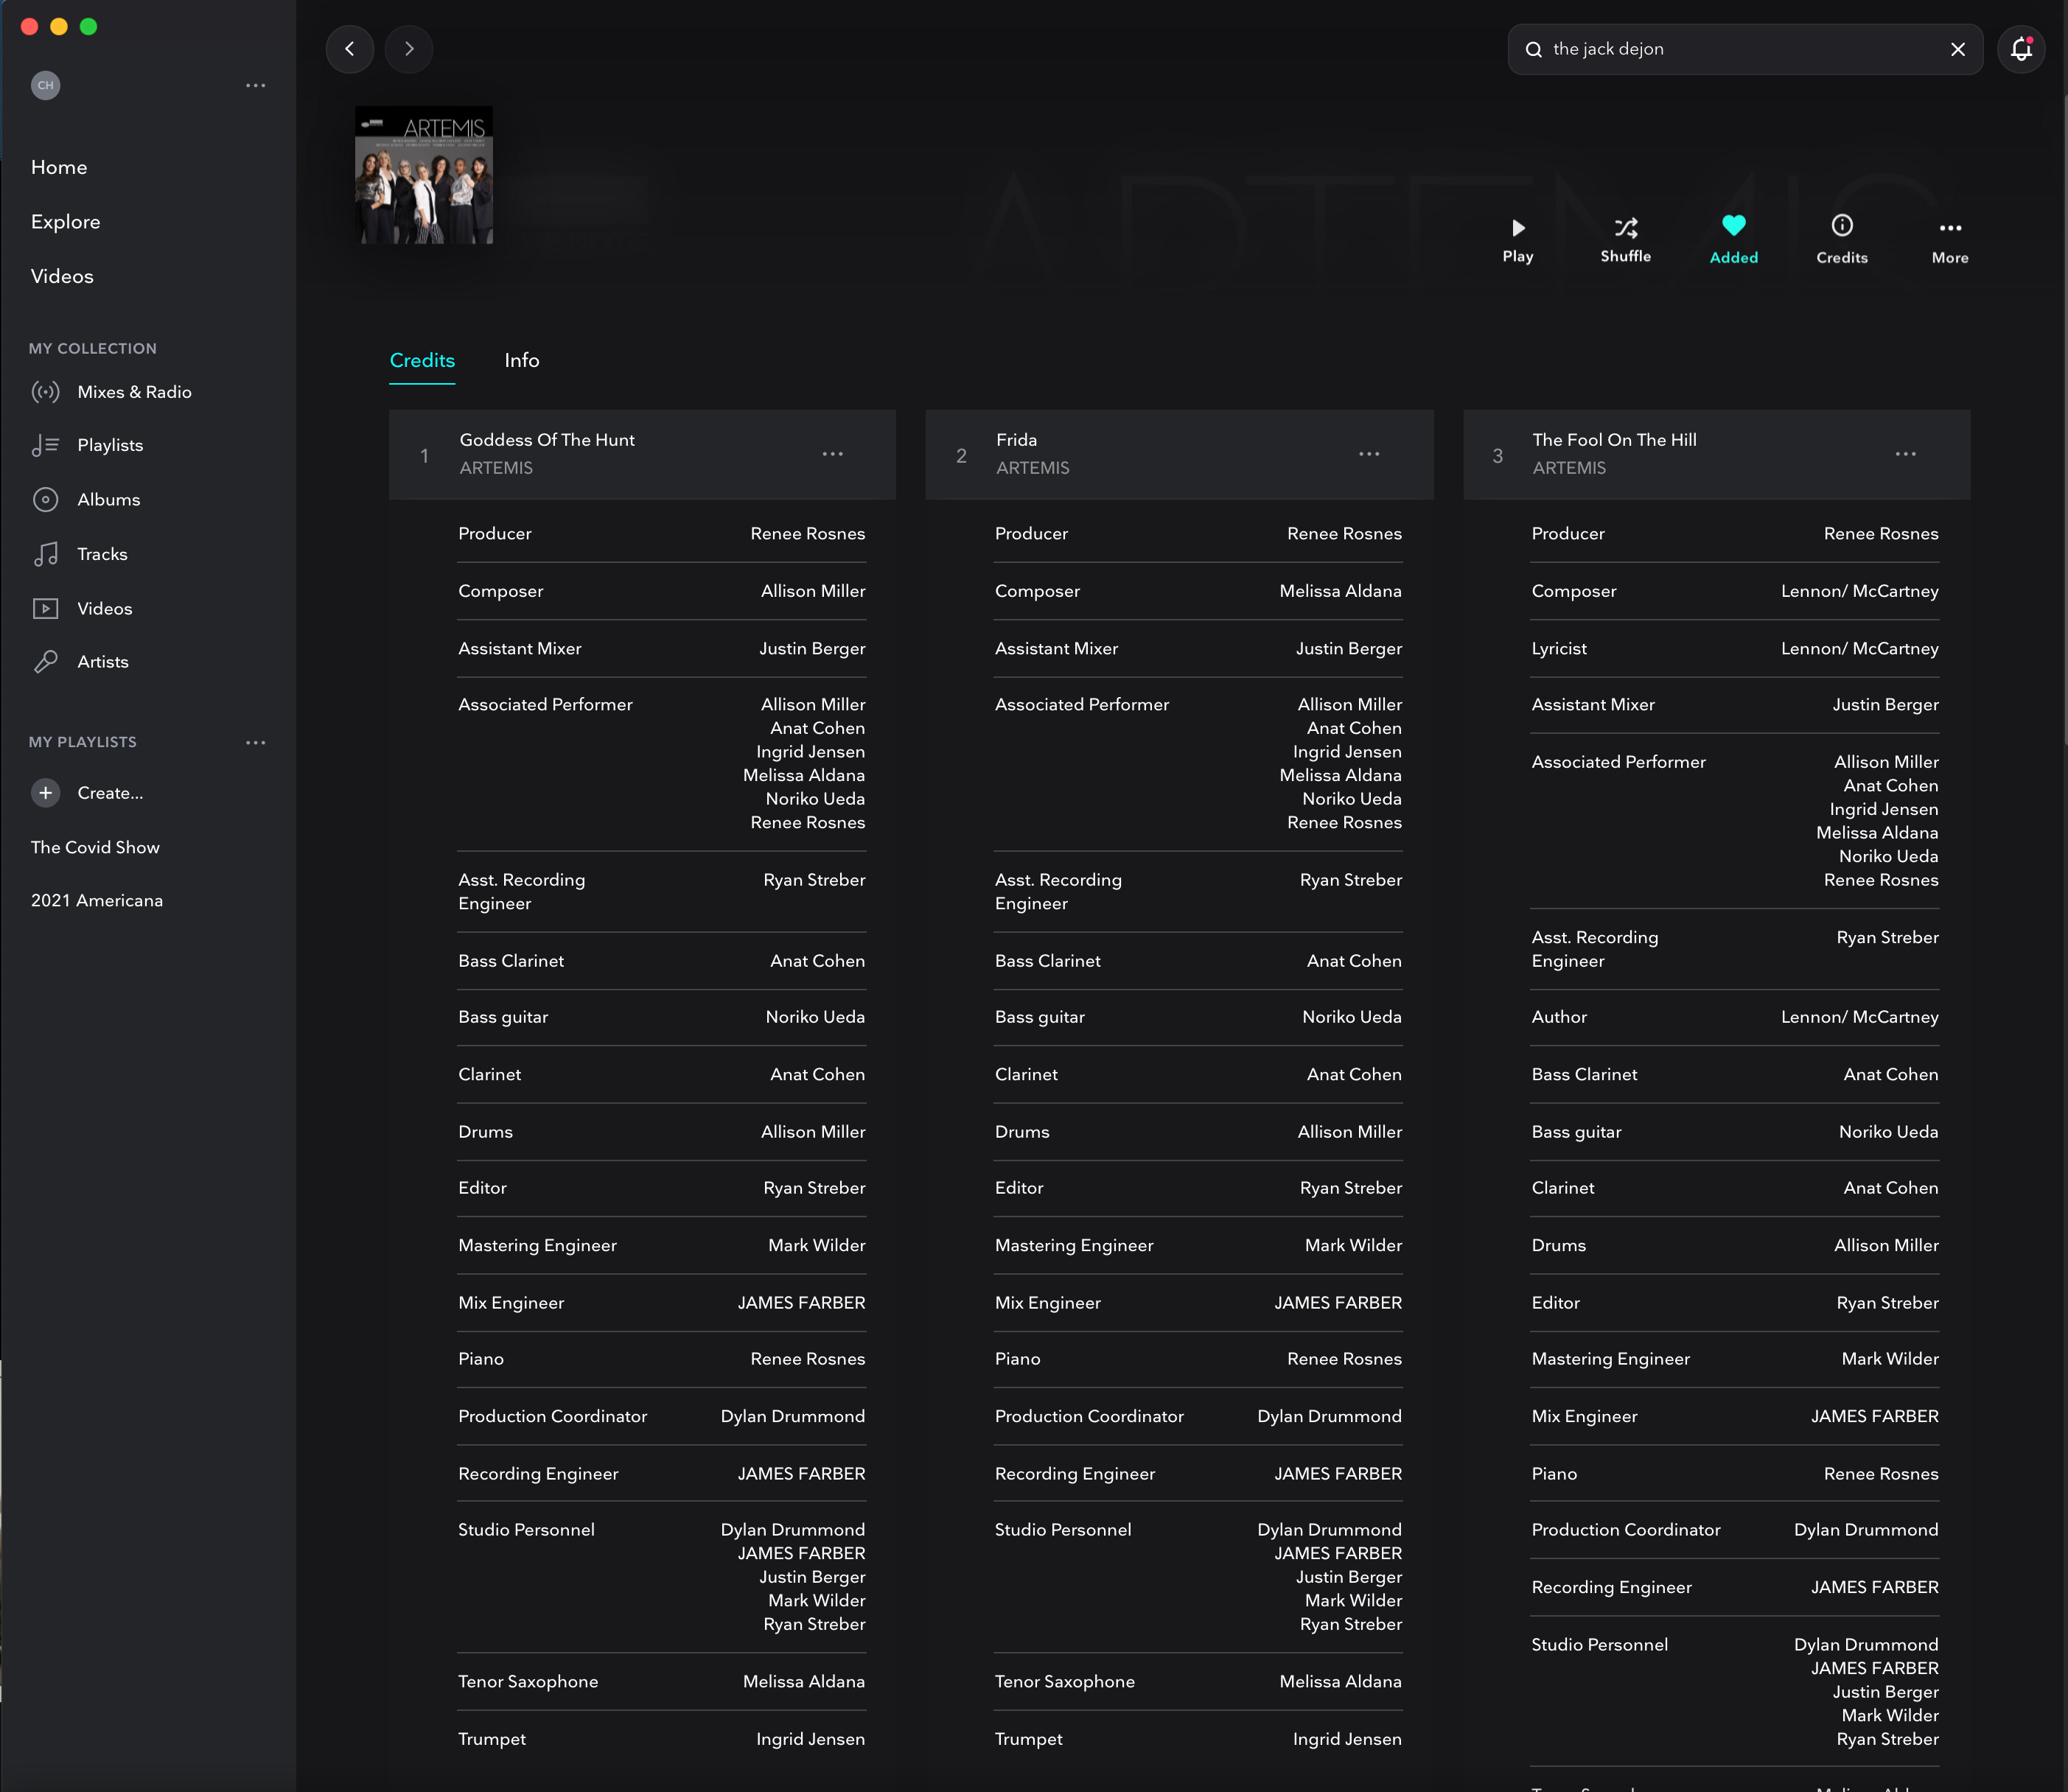Screen dimensions: 2068x1792
Task: Open the account options three-dot menu
Action: point(256,85)
